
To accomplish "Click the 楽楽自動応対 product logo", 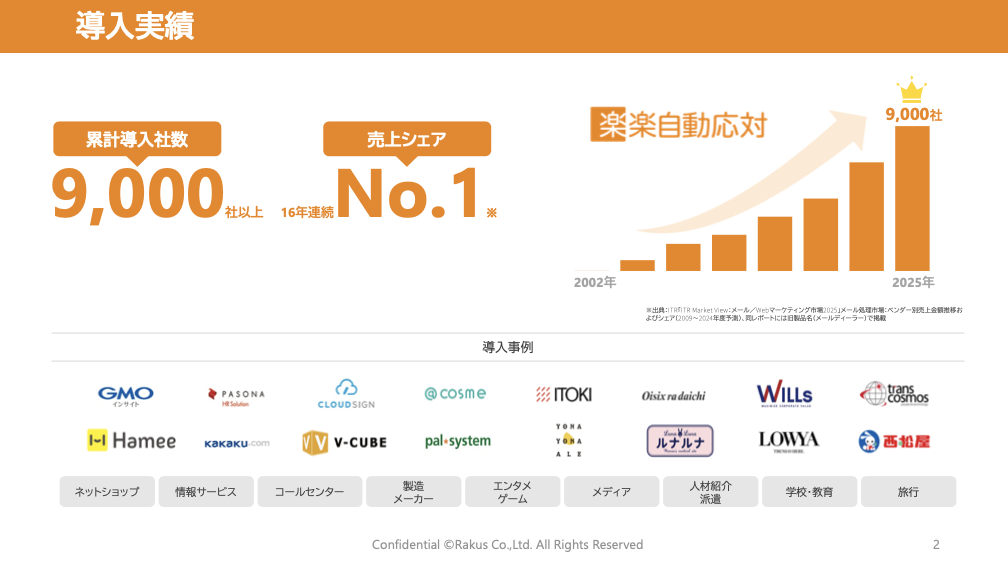I will pyautogui.click(x=679, y=124).
